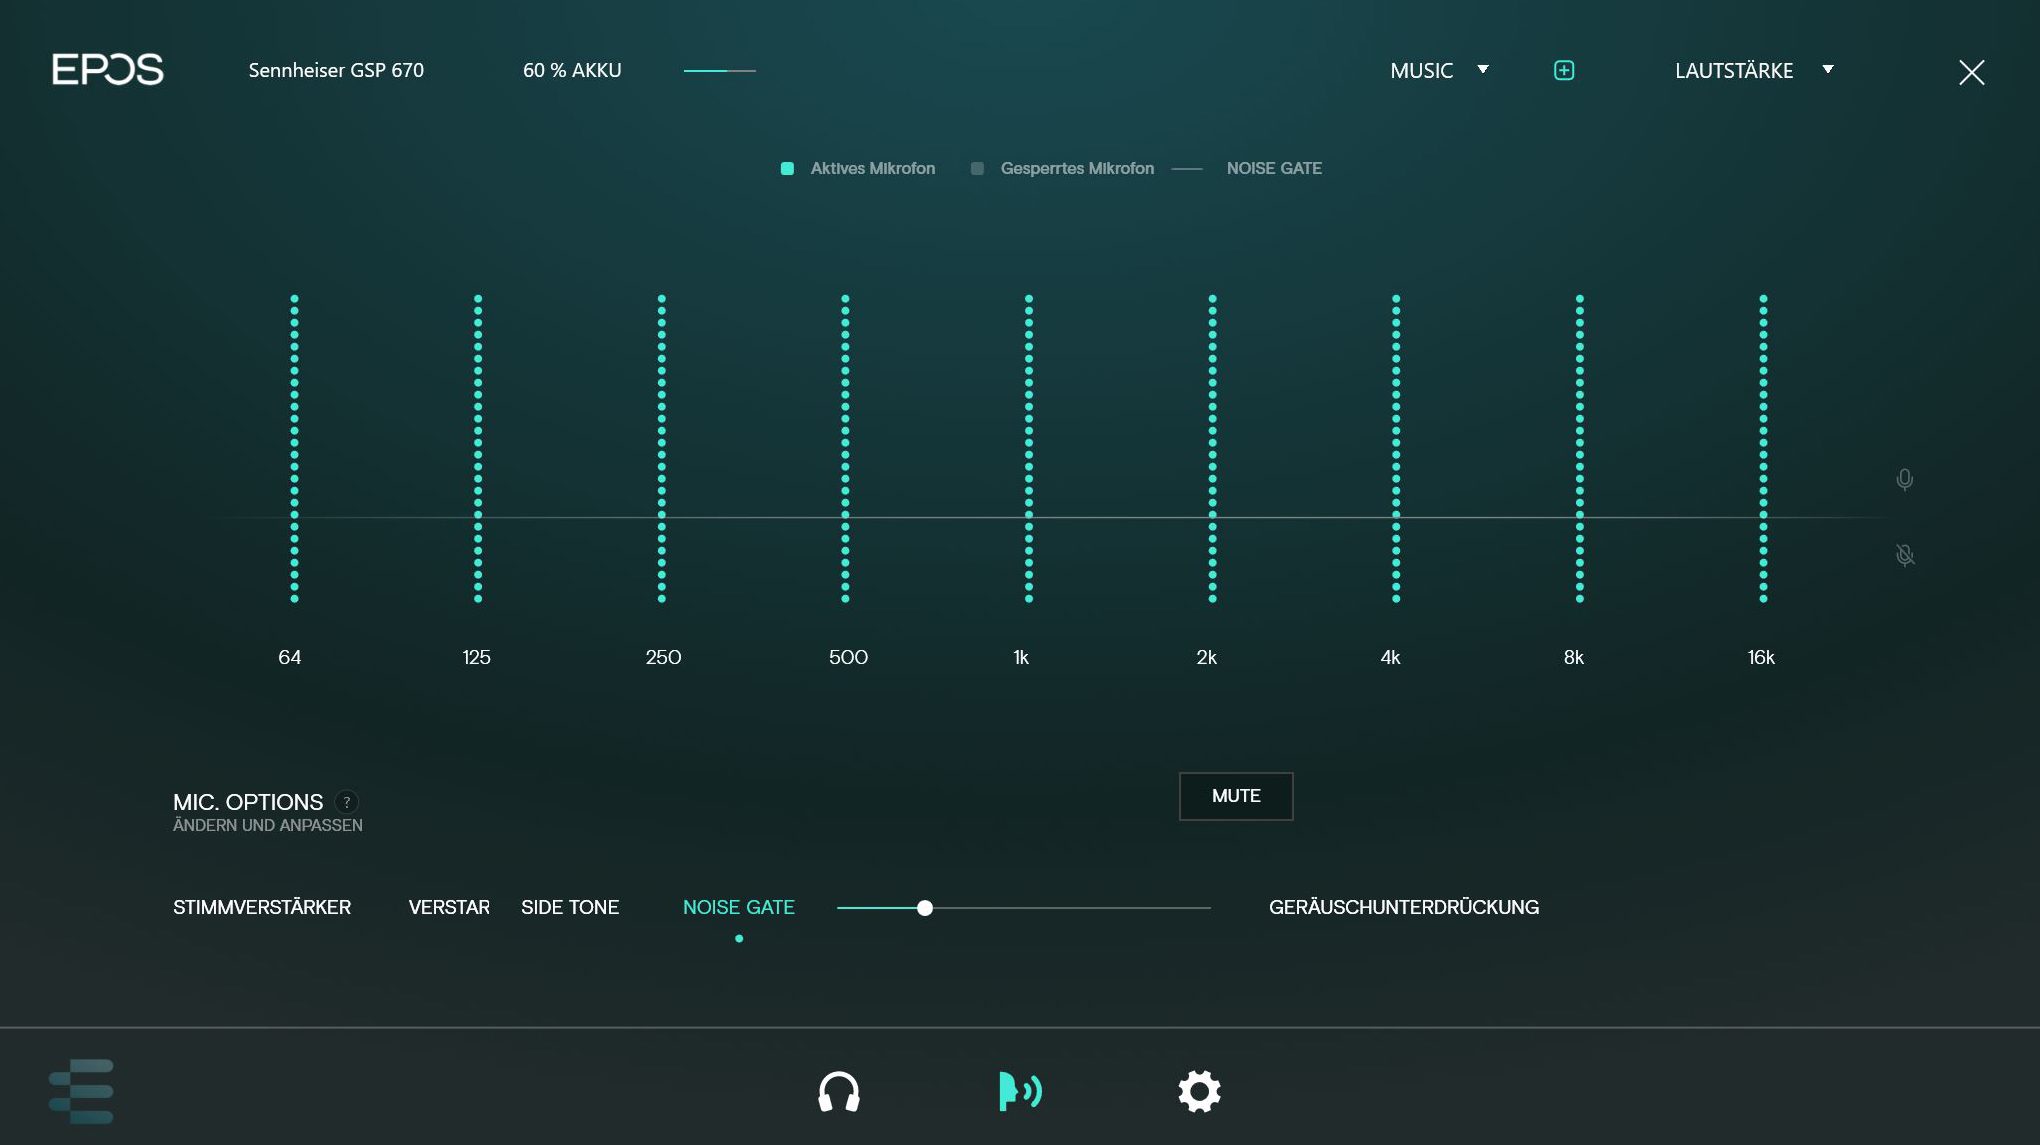
Task: Open the headphone audio settings page
Action: point(838,1091)
